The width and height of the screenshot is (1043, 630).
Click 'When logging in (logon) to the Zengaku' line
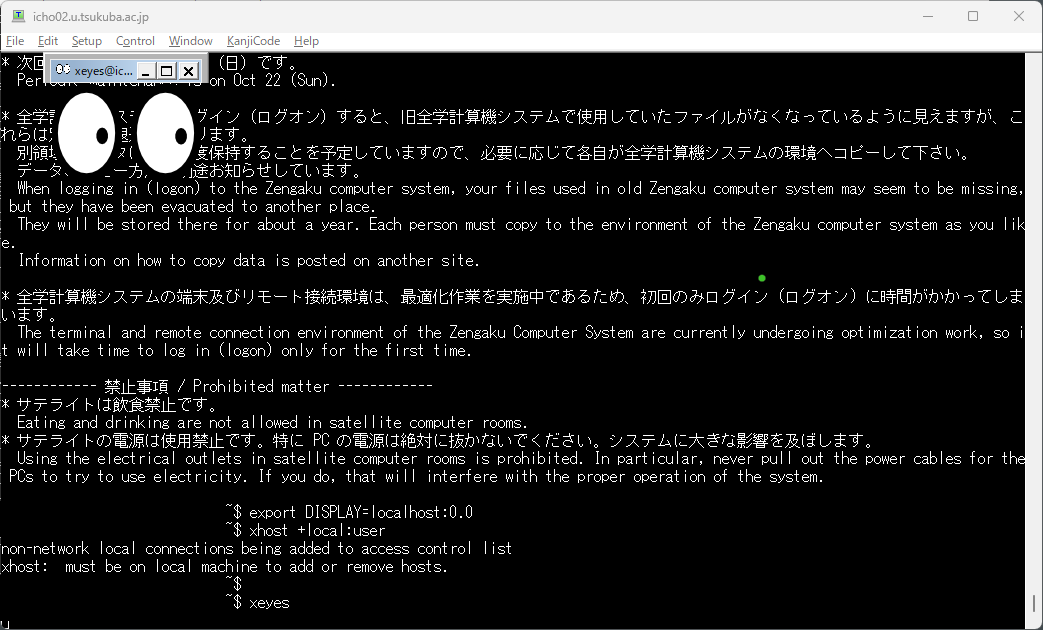(520, 188)
